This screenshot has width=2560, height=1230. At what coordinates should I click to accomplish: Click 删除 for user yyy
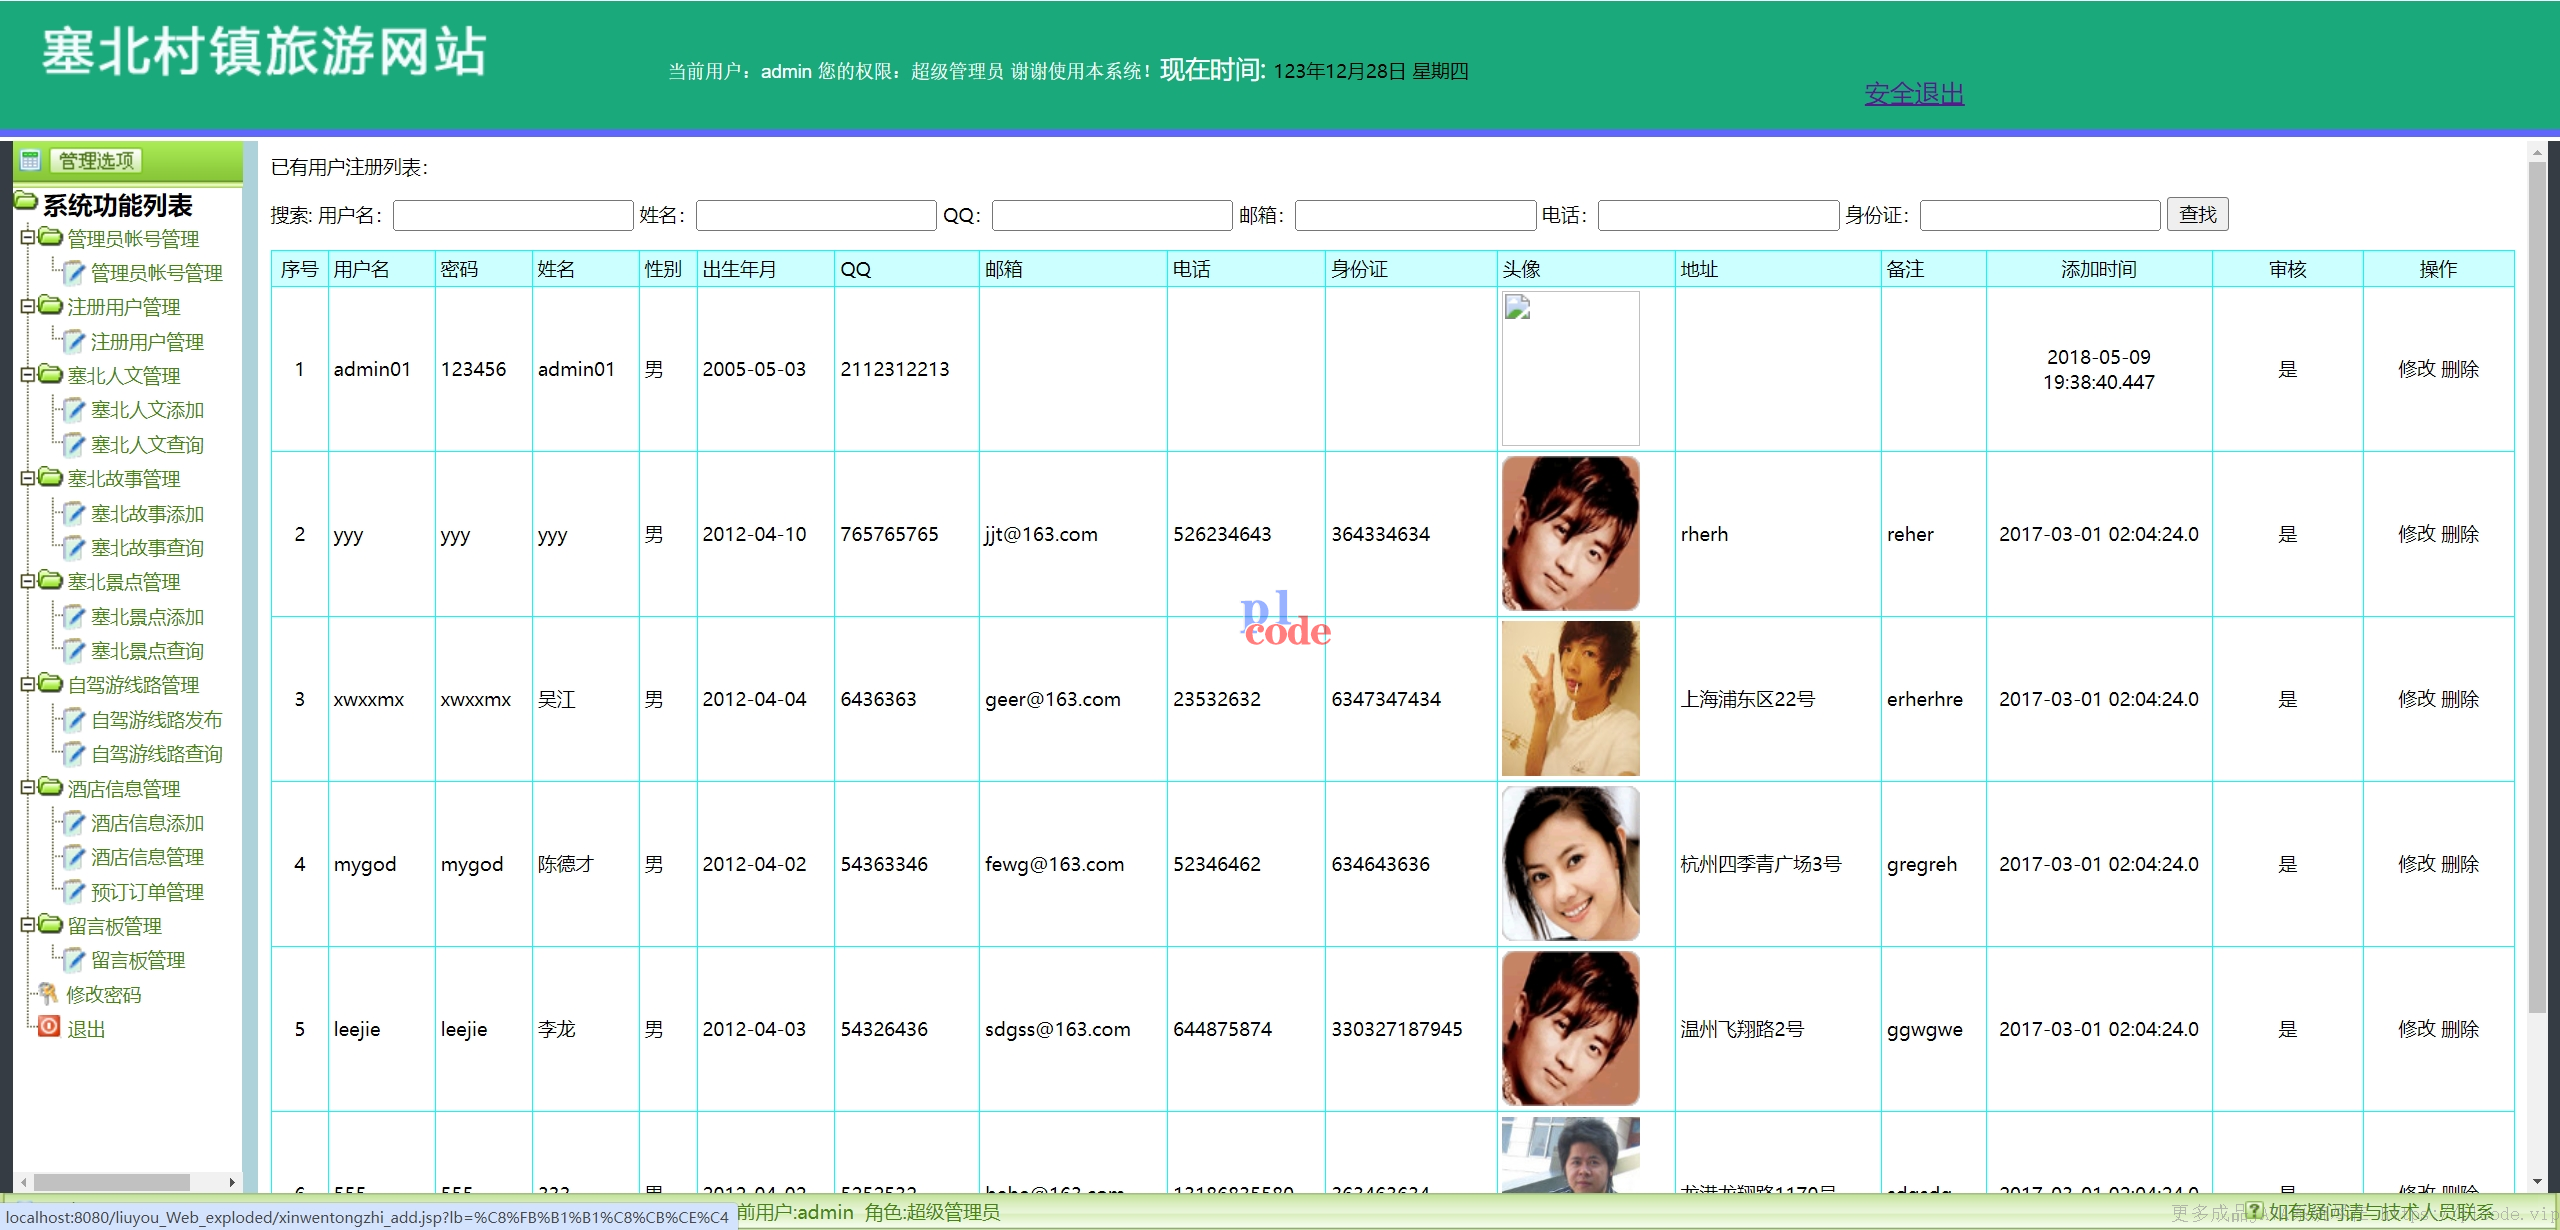[2460, 534]
